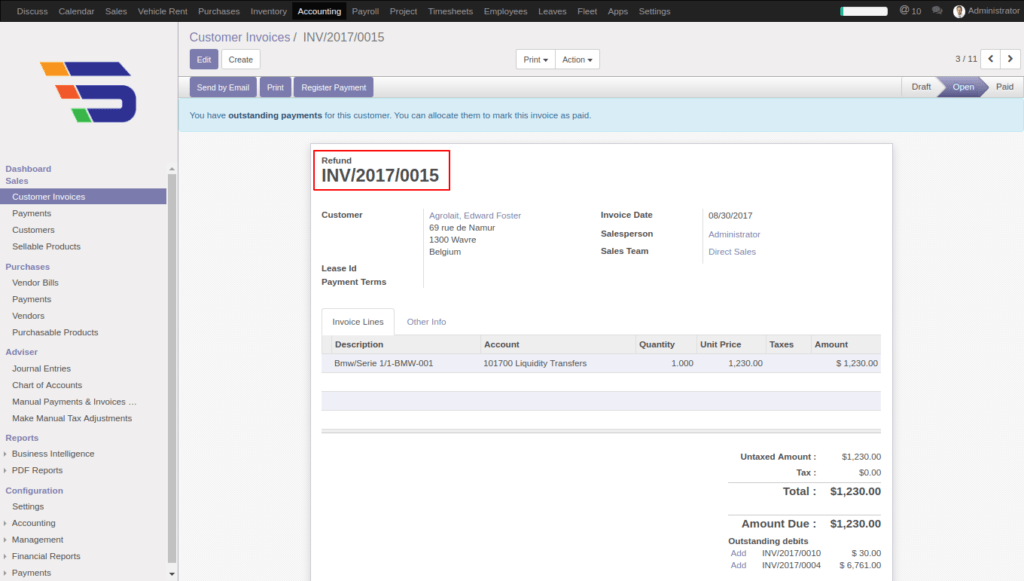Screen dimensions: 1024x581
Task: Open Settings under Configuration in sidebar
Action: [x=28, y=506]
